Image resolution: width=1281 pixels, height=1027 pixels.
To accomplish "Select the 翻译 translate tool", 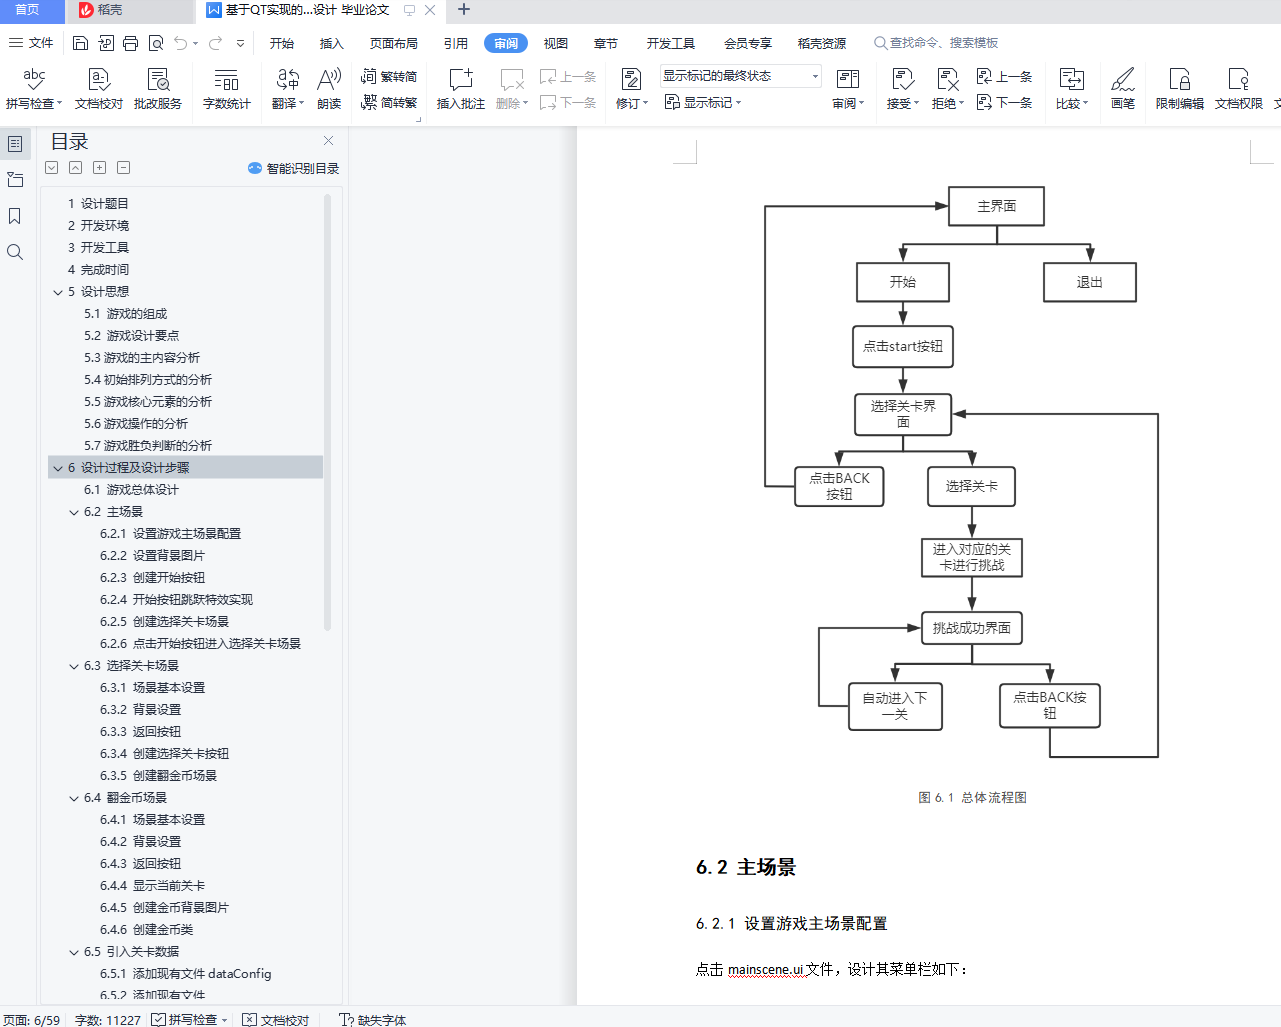I will pyautogui.click(x=287, y=88).
